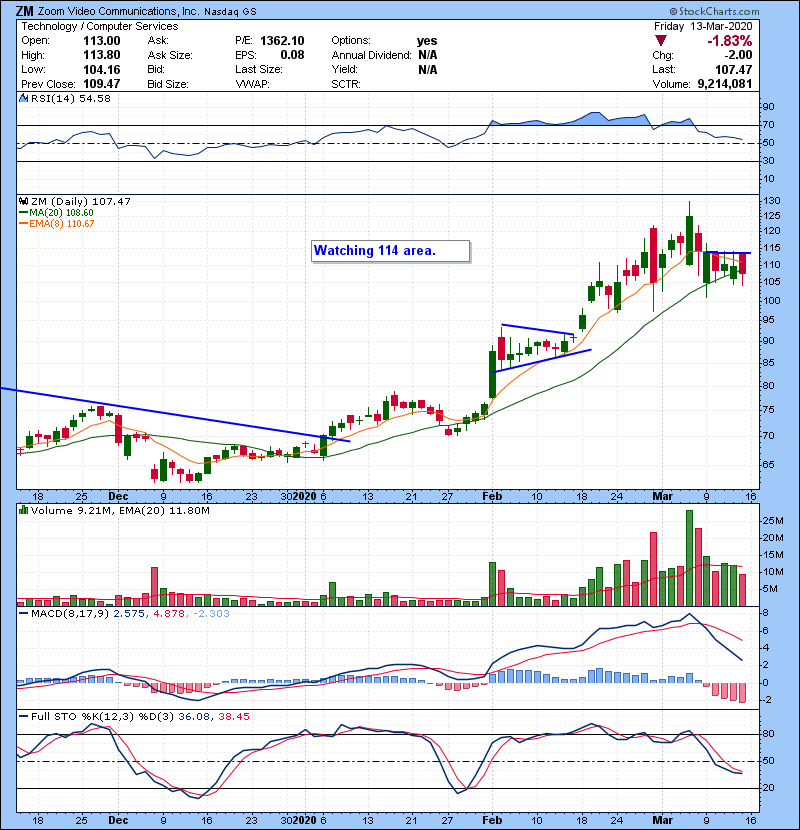
Task: Click Volume 9.21M, EMA(20) 11.80M label
Action: (x=120, y=510)
